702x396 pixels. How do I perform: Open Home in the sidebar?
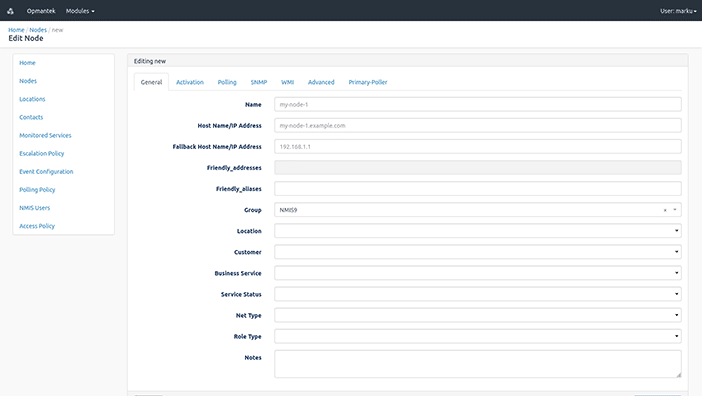pyautogui.click(x=27, y=63)
